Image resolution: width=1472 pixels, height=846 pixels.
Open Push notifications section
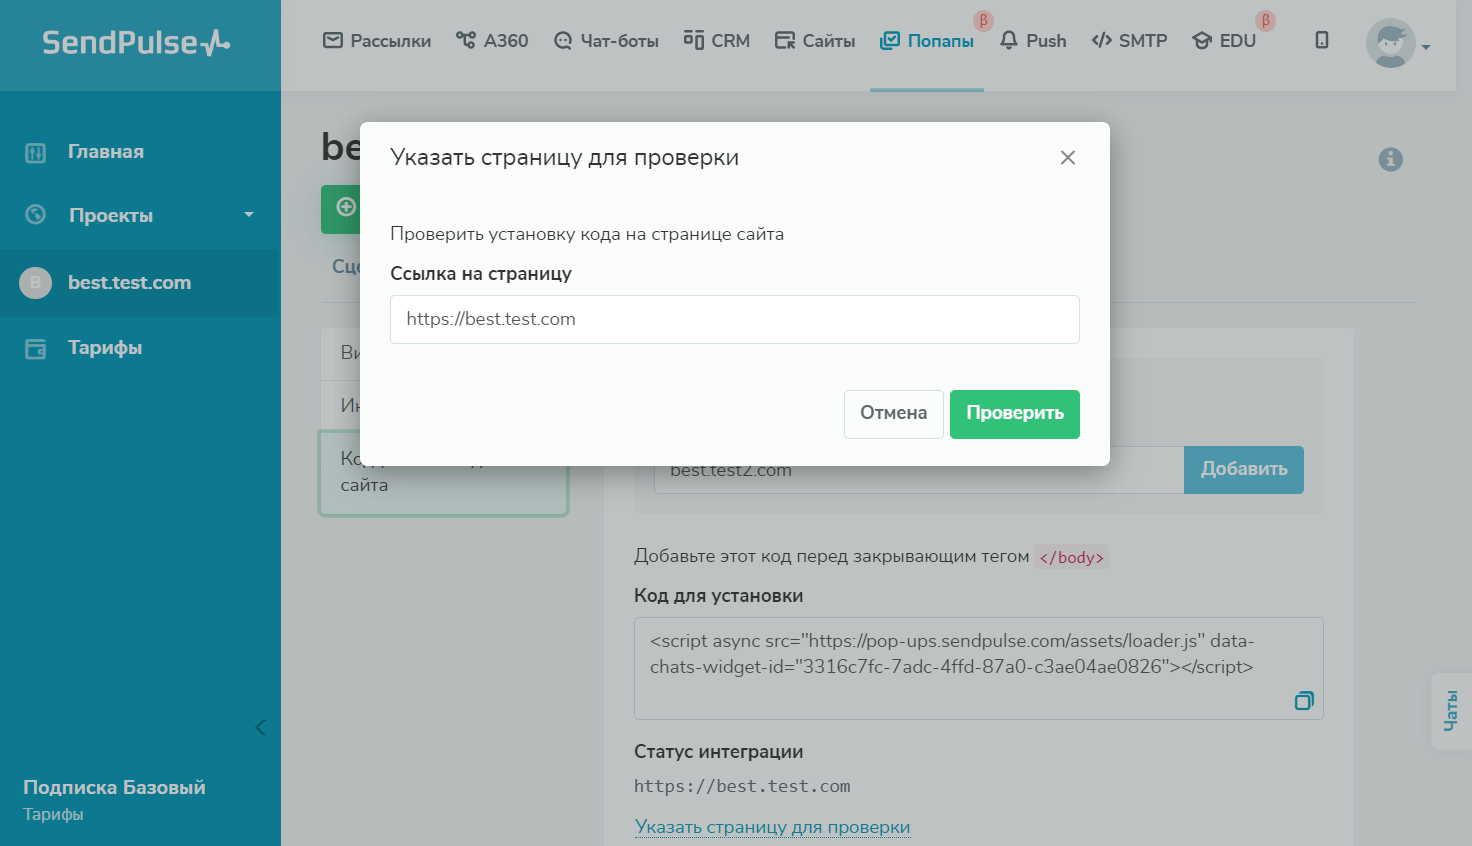pyautogui.click(x=1033, y=41)
